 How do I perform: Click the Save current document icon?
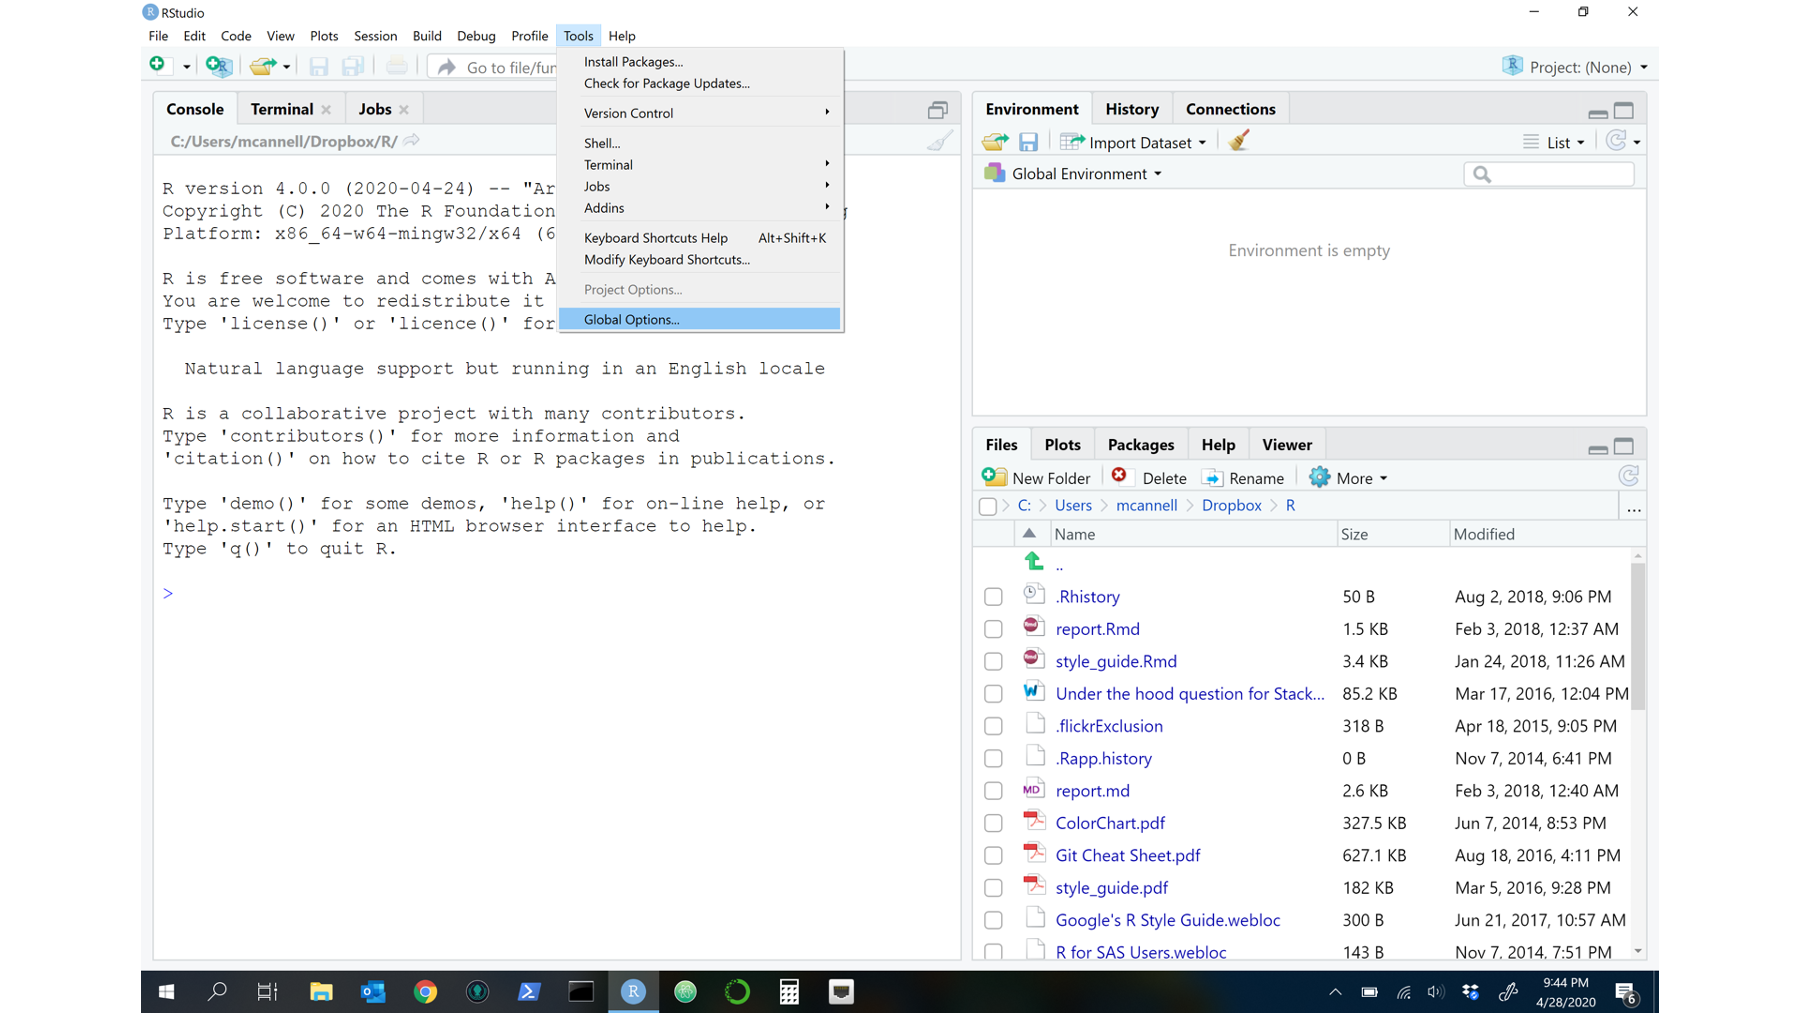coord(318,66)
